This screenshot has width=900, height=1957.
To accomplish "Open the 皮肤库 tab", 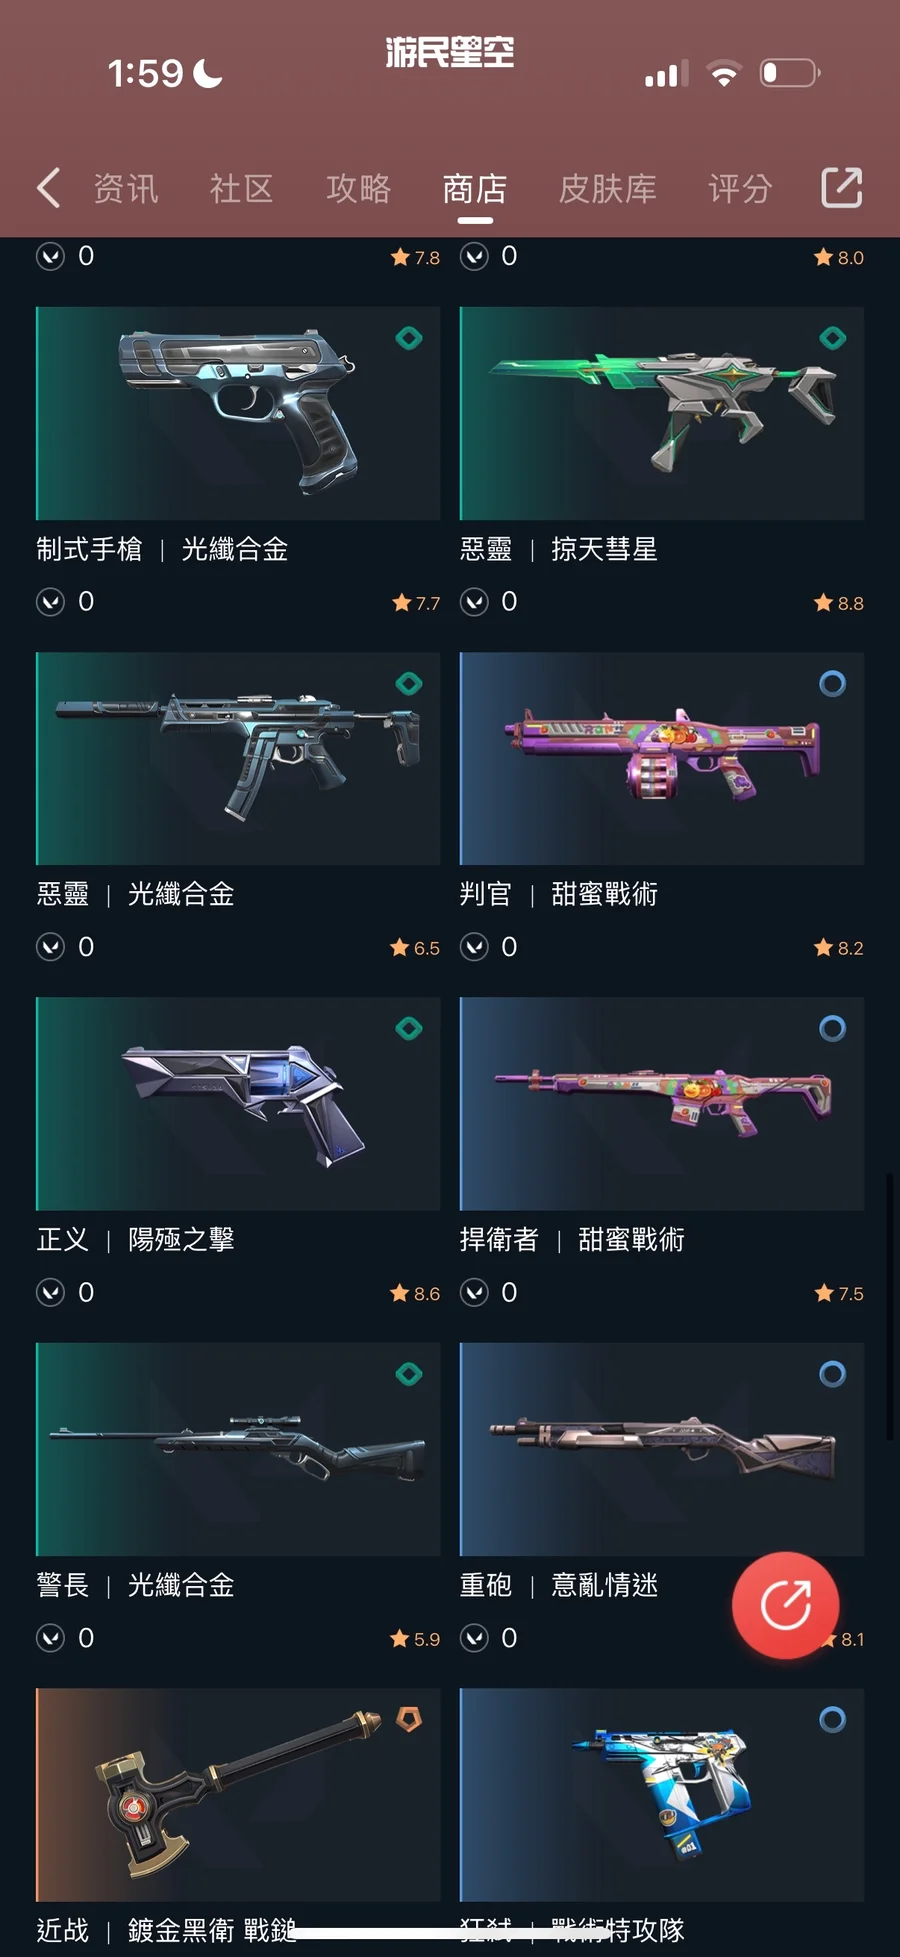I will [x=607, y=188].
